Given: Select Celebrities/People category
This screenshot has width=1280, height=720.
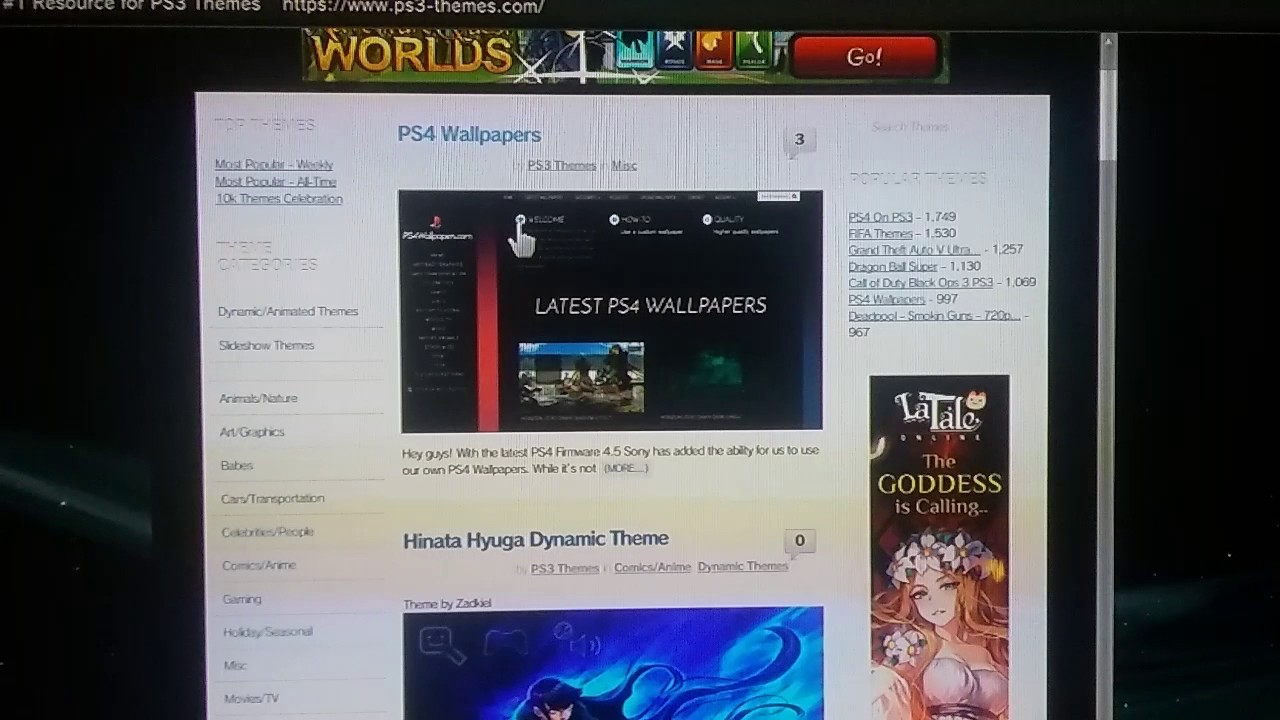Looking at the screenshot, I should [x=268, y=532].
